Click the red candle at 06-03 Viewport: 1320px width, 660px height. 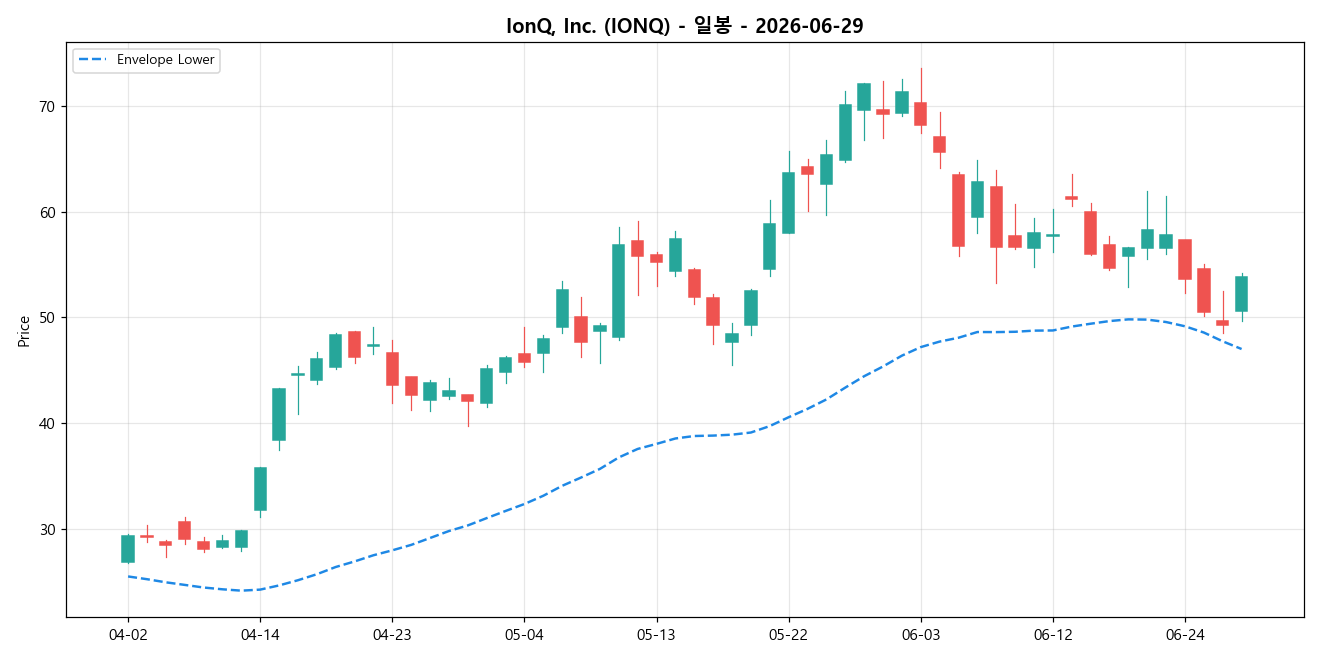pyautogui.click(x=920, y=114)
